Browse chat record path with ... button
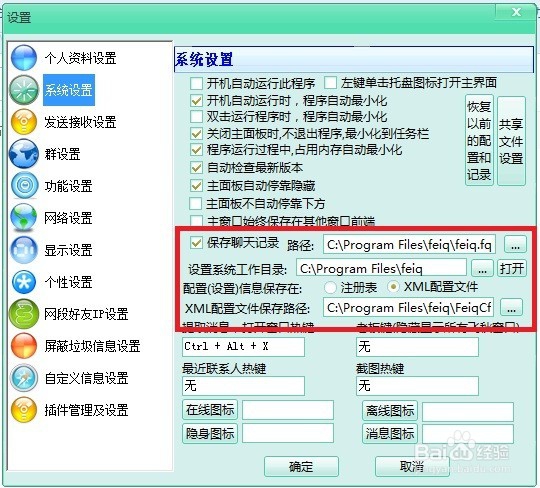The image size is (540, 488). coord(515,244)
